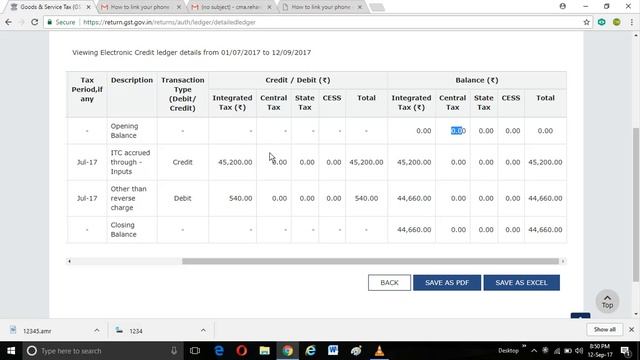Open Opera browser from the taskbar
640x360 pixels.
(x=242, y=351)
